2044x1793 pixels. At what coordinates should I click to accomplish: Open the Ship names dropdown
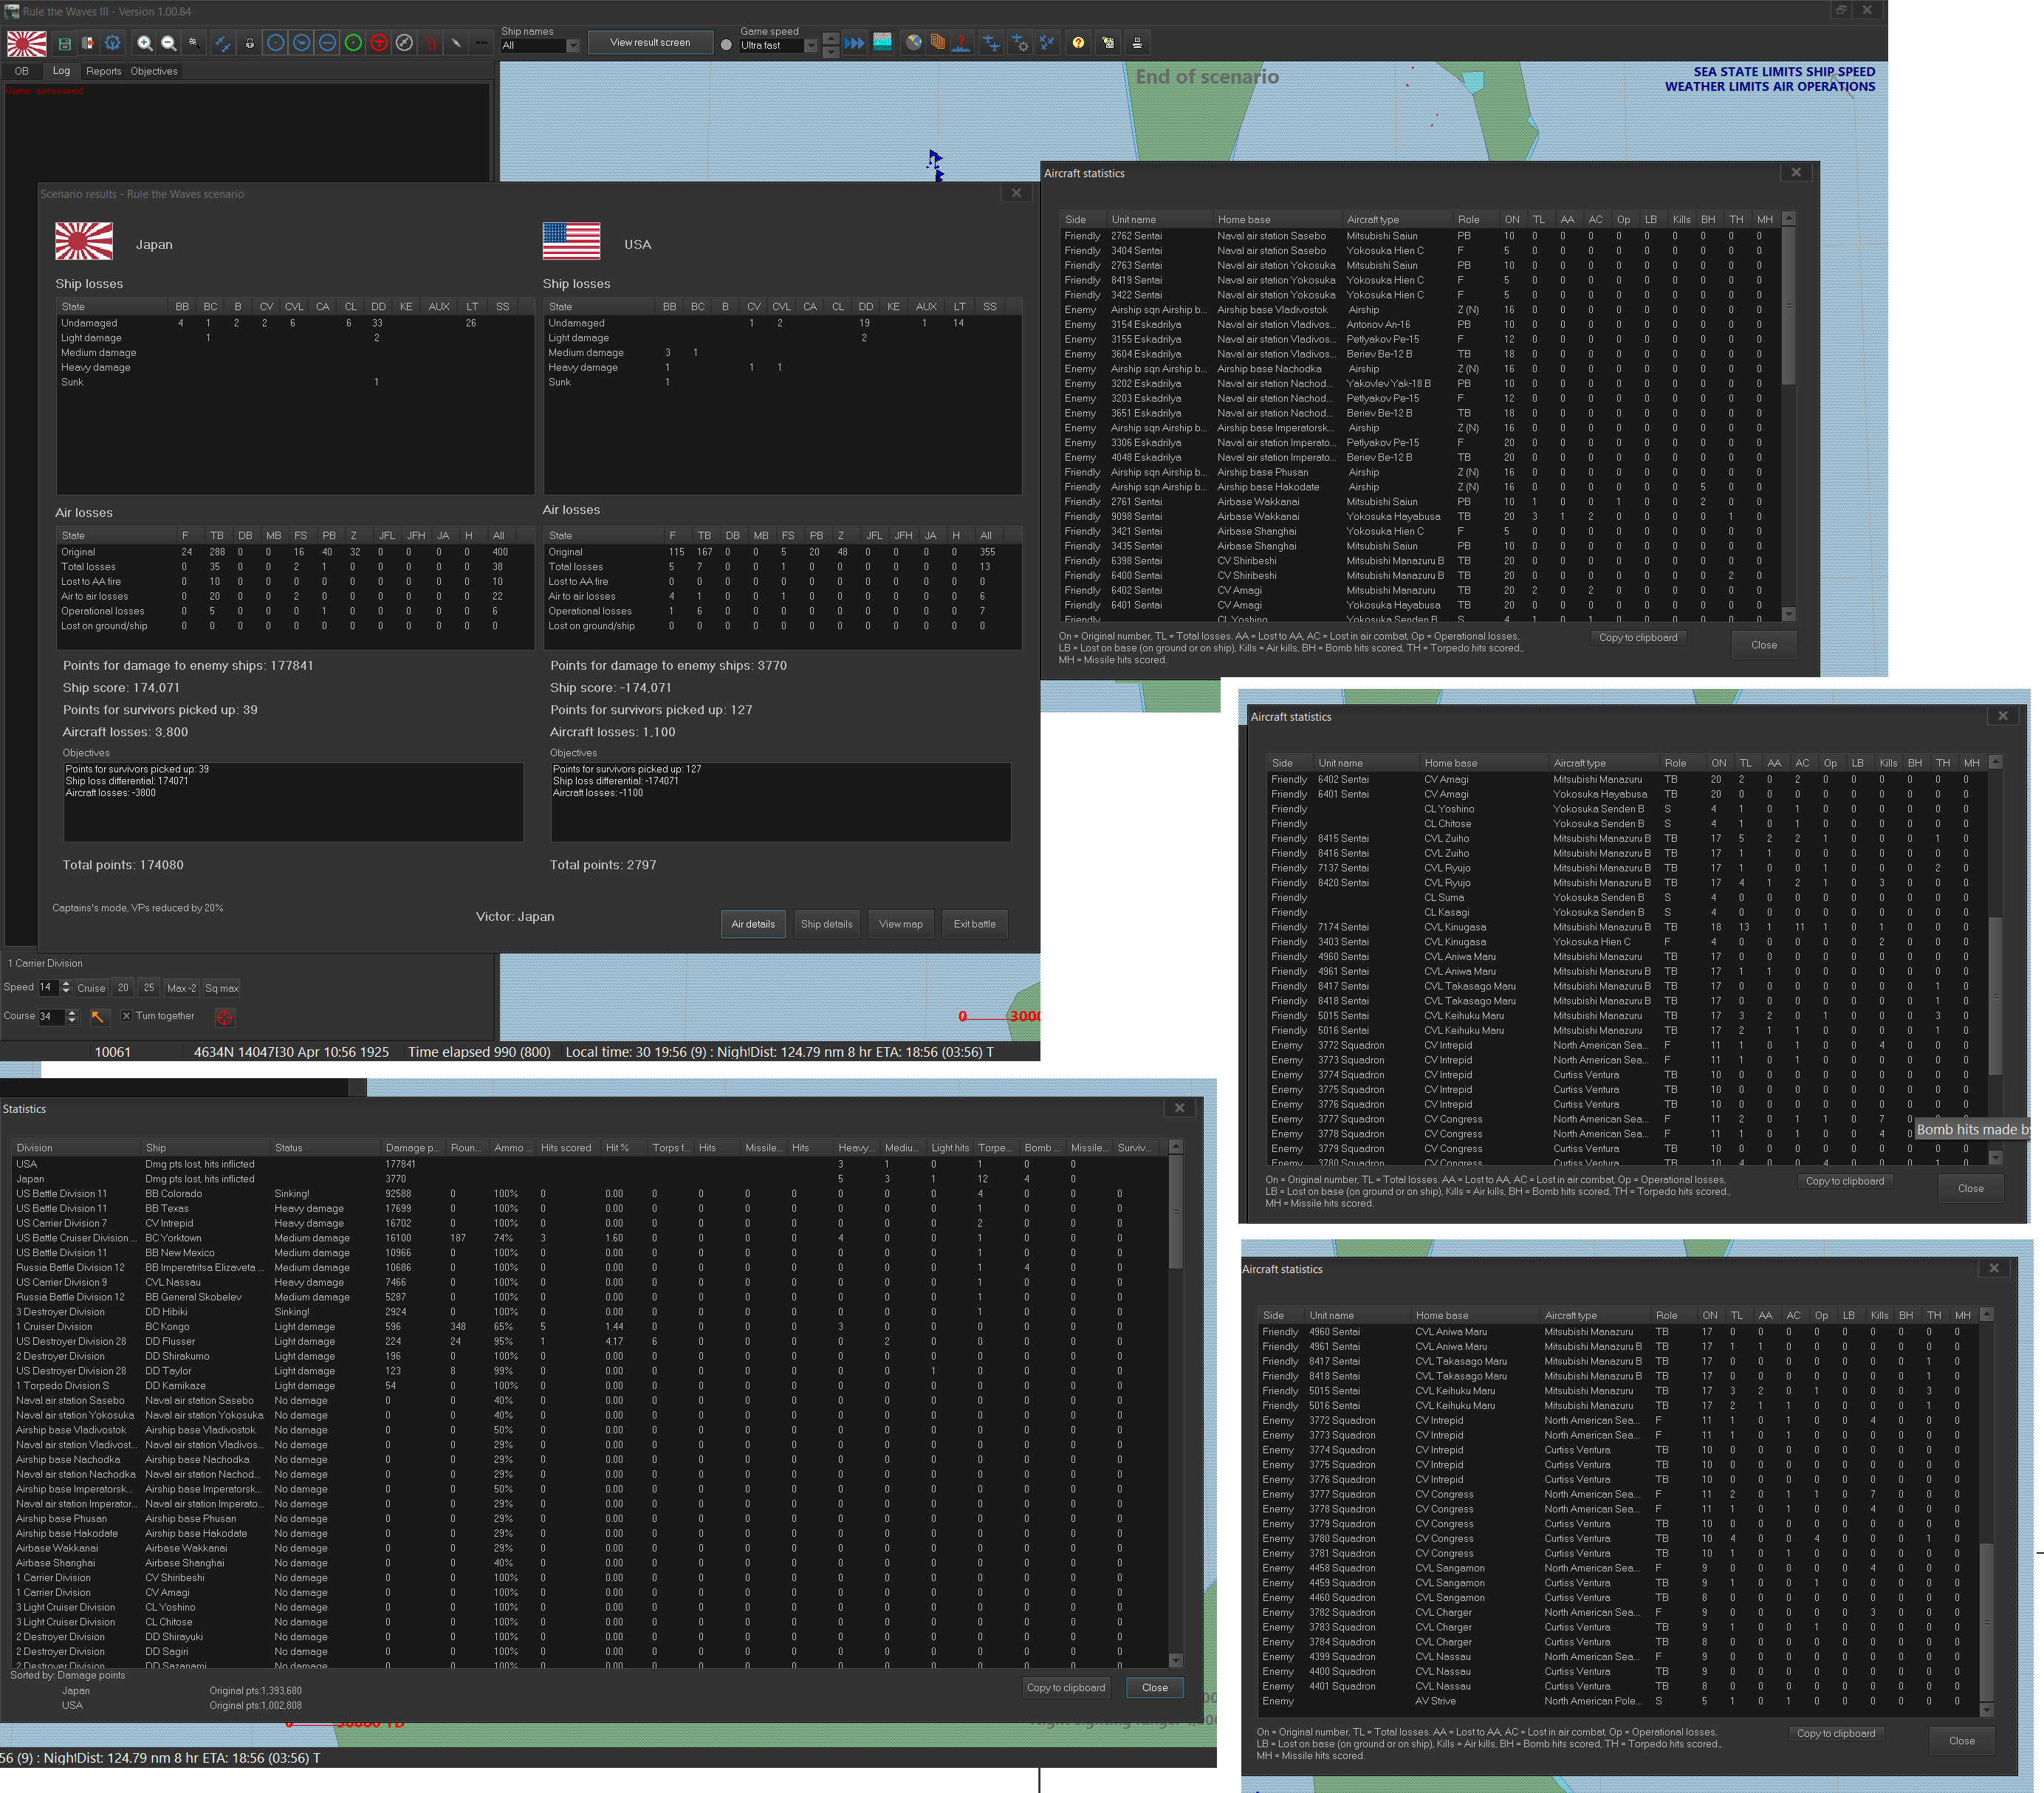pos(573,46)
